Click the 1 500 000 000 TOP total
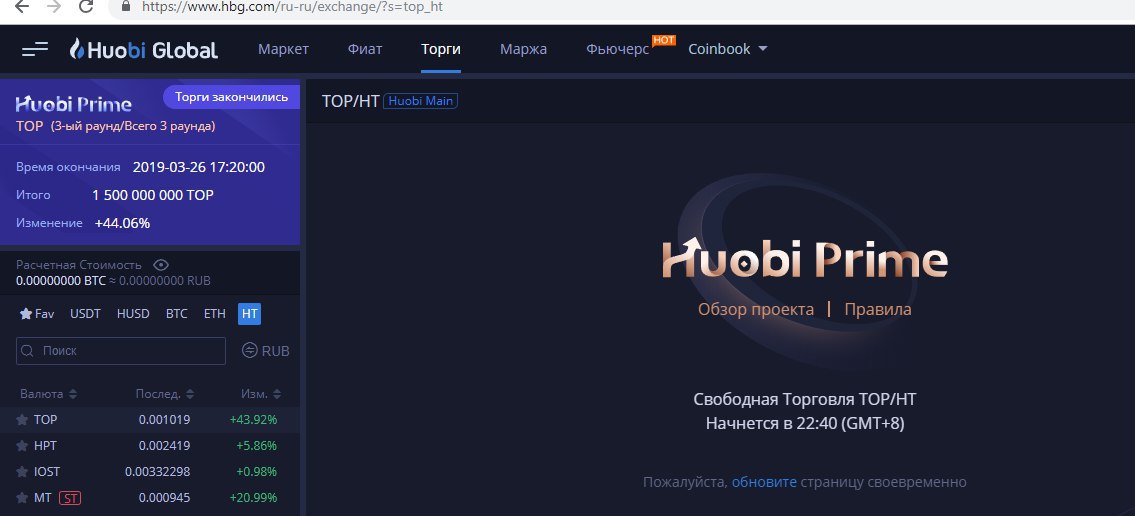1135x516 pixels. 153,195
